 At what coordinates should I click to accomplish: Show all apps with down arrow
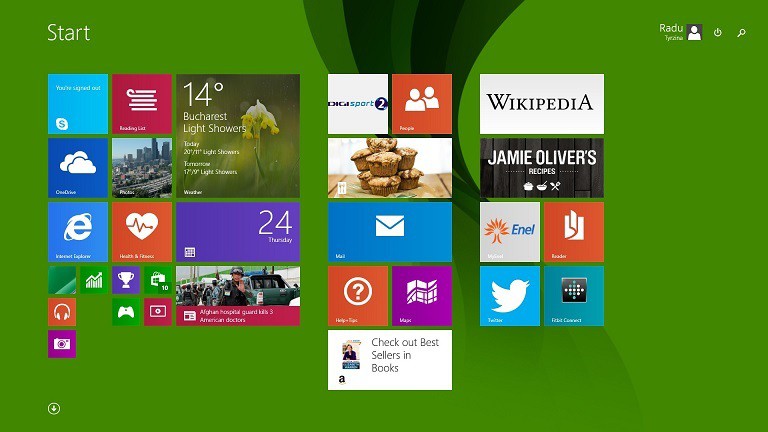click(54, 408)
